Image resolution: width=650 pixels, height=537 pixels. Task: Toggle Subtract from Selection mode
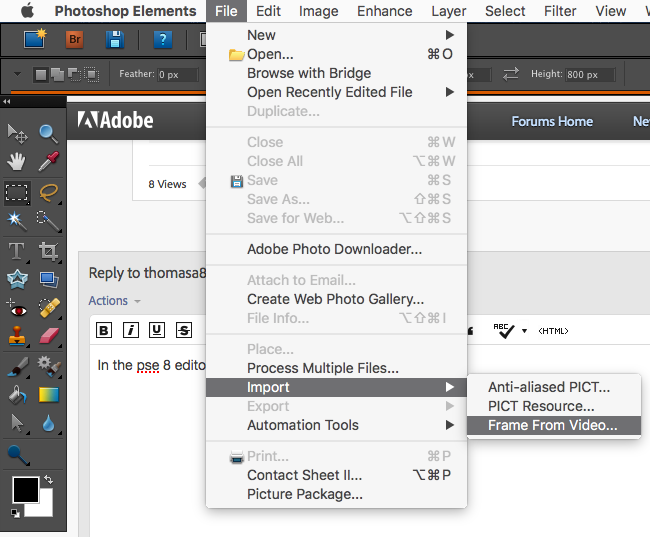75,75
